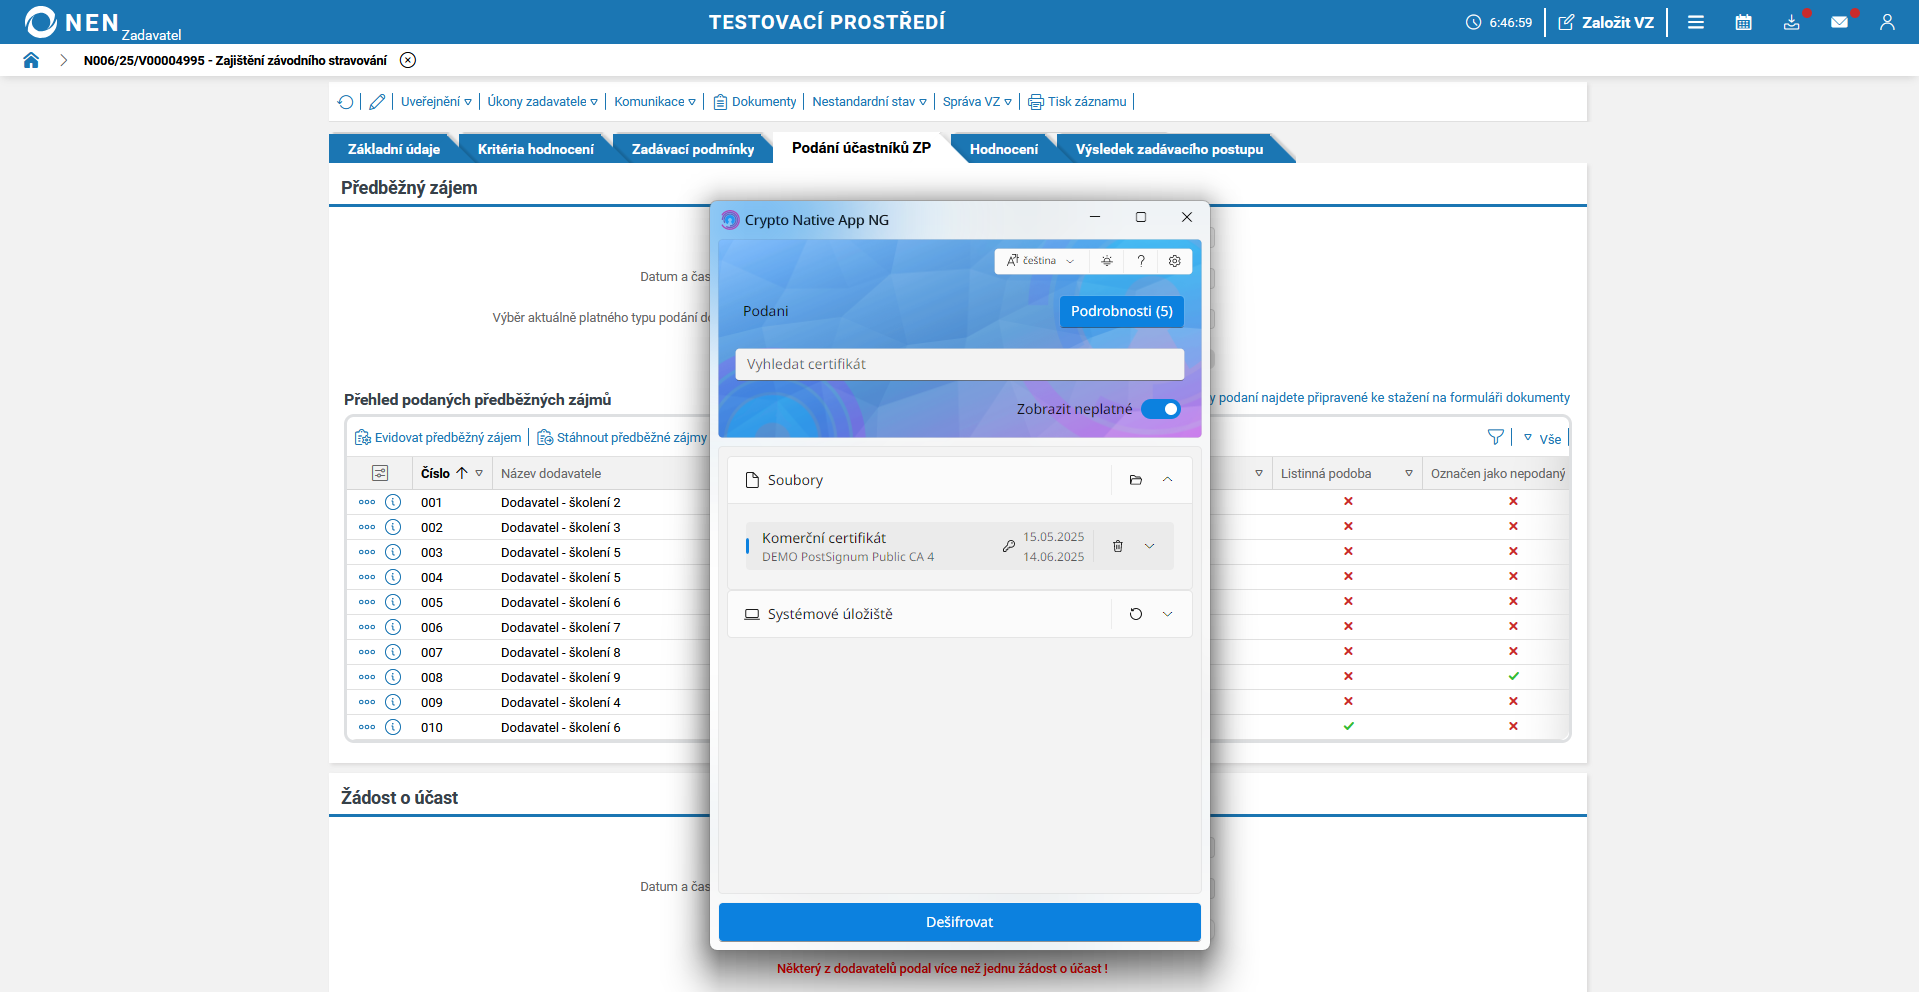Viewport: 1919px width, 992px height.
Task: Switch to the Základní údaje tab
Action: [x=394, y=149]
